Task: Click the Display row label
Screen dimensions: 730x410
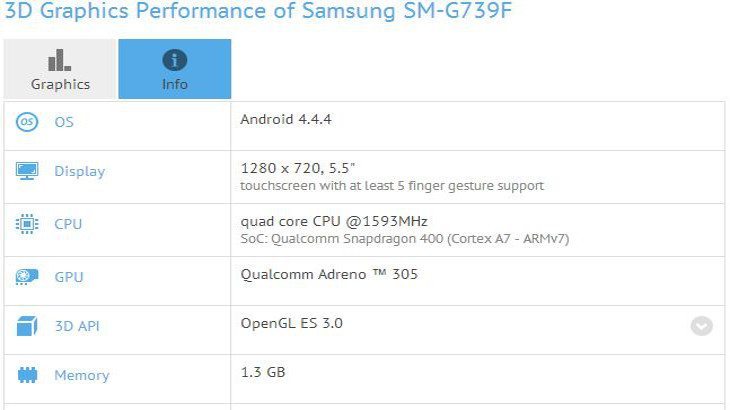Action: click(x=80, y=171)
